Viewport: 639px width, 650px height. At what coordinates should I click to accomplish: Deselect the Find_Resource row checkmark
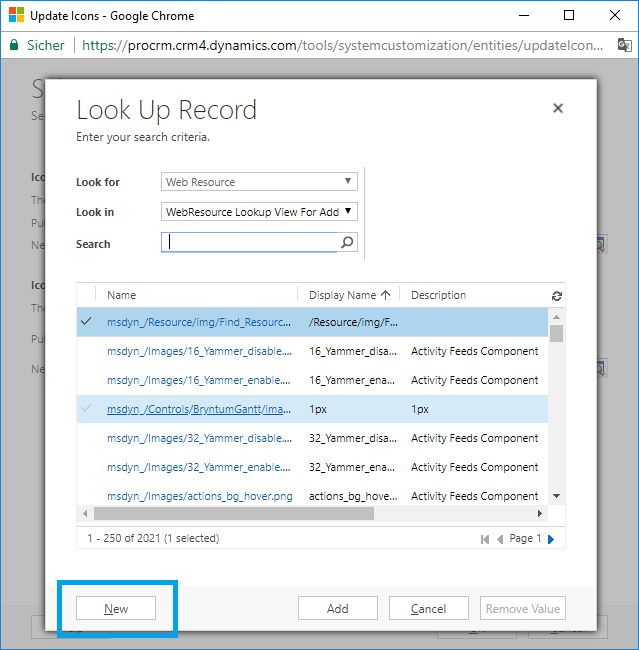coord(86,322)
